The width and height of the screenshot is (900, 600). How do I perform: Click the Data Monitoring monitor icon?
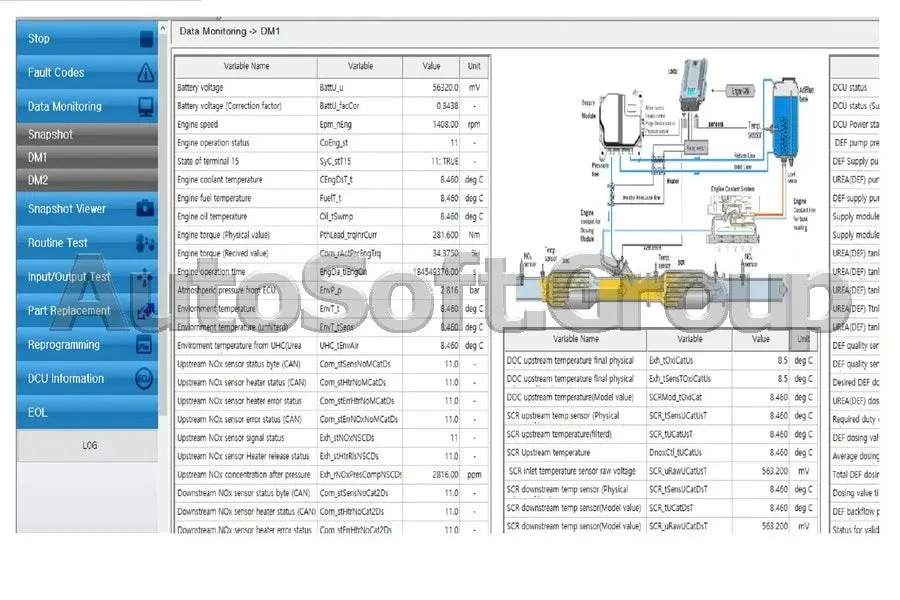tap(146, 106)
